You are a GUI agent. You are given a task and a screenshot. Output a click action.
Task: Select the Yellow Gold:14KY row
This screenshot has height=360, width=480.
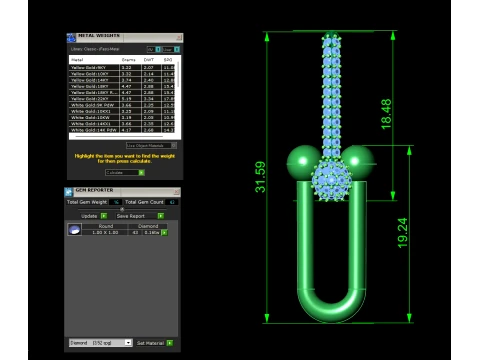coord(122,80)
